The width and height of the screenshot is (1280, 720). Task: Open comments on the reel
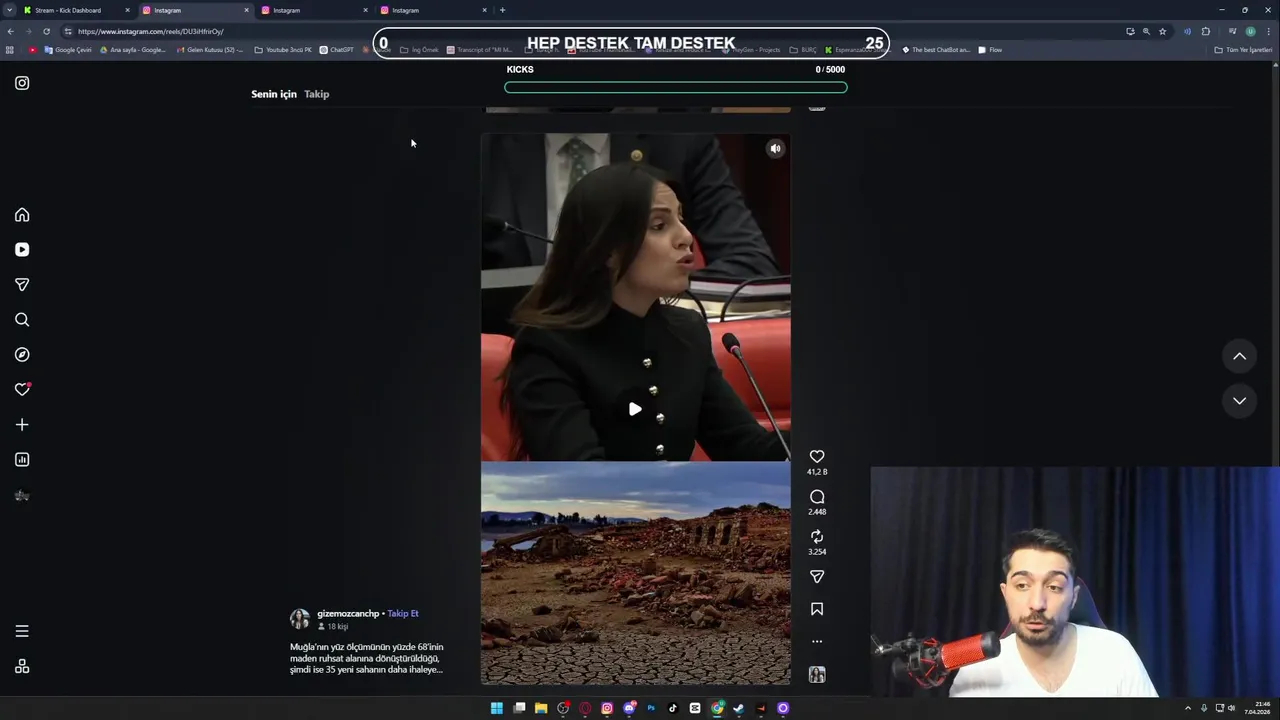817,497
